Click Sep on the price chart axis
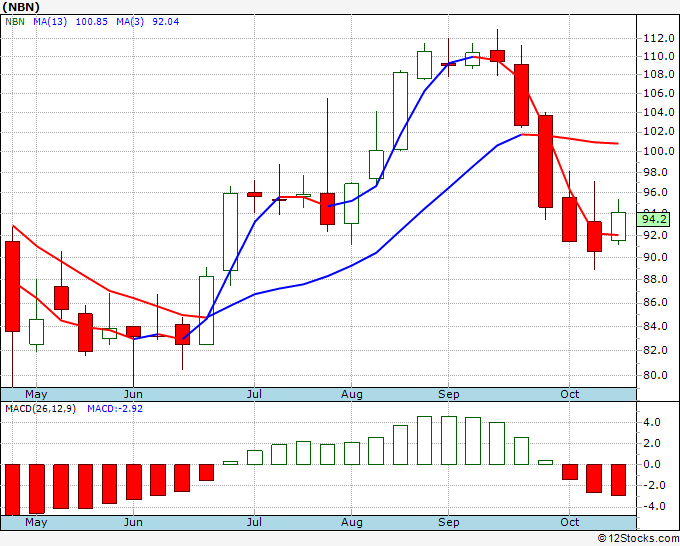This screenshot has width=680, height=546. [x=448, y=394]
